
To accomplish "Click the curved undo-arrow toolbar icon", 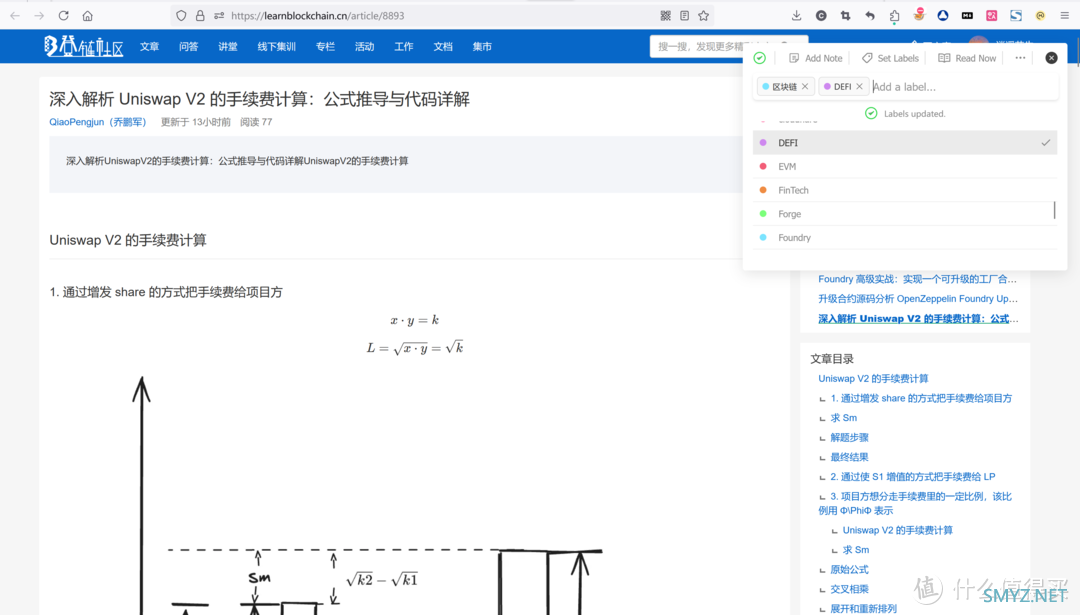I will [870, 15].
